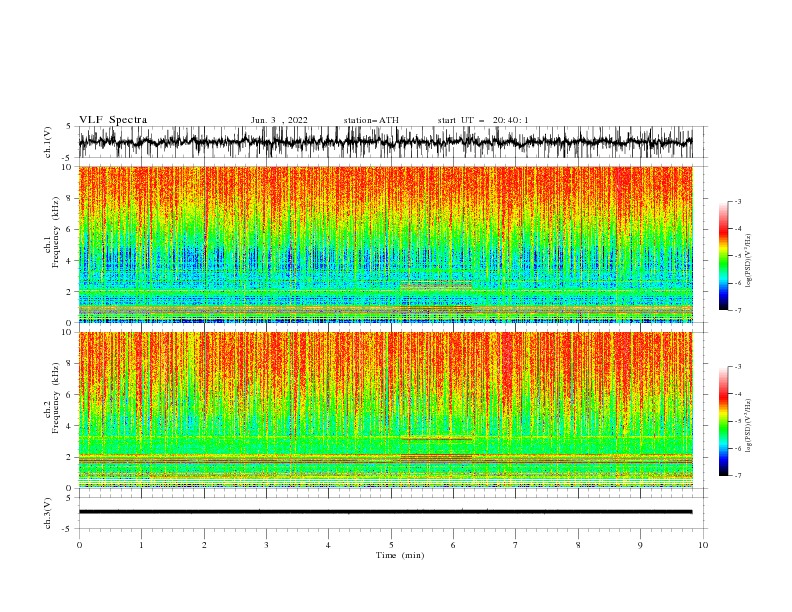Screen dimensions: 792x612
Task: Click time axis tick label "4"
Action: (x=329, y=545)
